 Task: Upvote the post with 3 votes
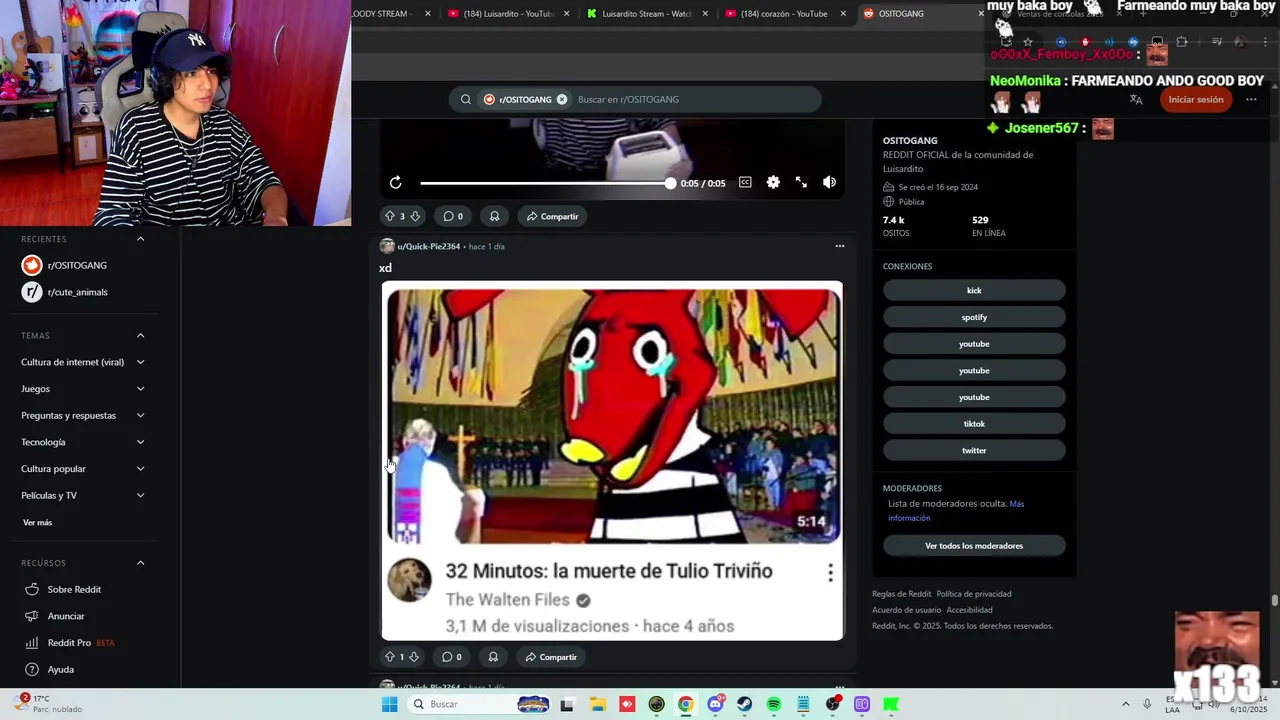[x=390, y=216]
